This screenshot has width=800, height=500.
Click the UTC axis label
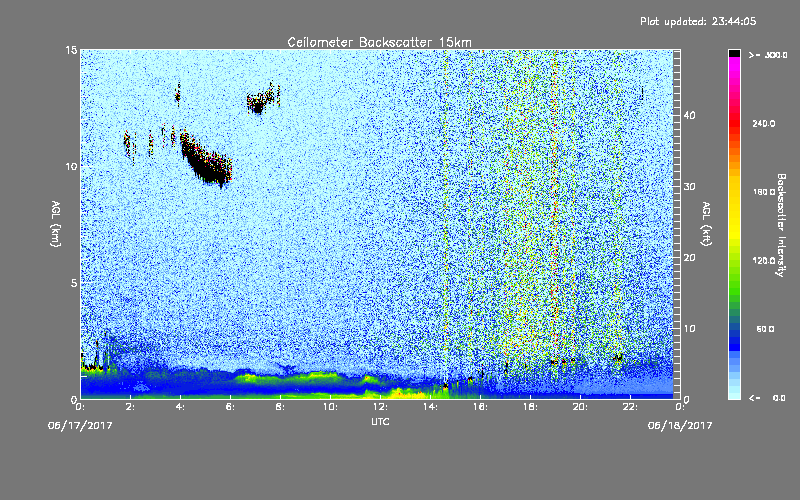[x=380, y=421]
